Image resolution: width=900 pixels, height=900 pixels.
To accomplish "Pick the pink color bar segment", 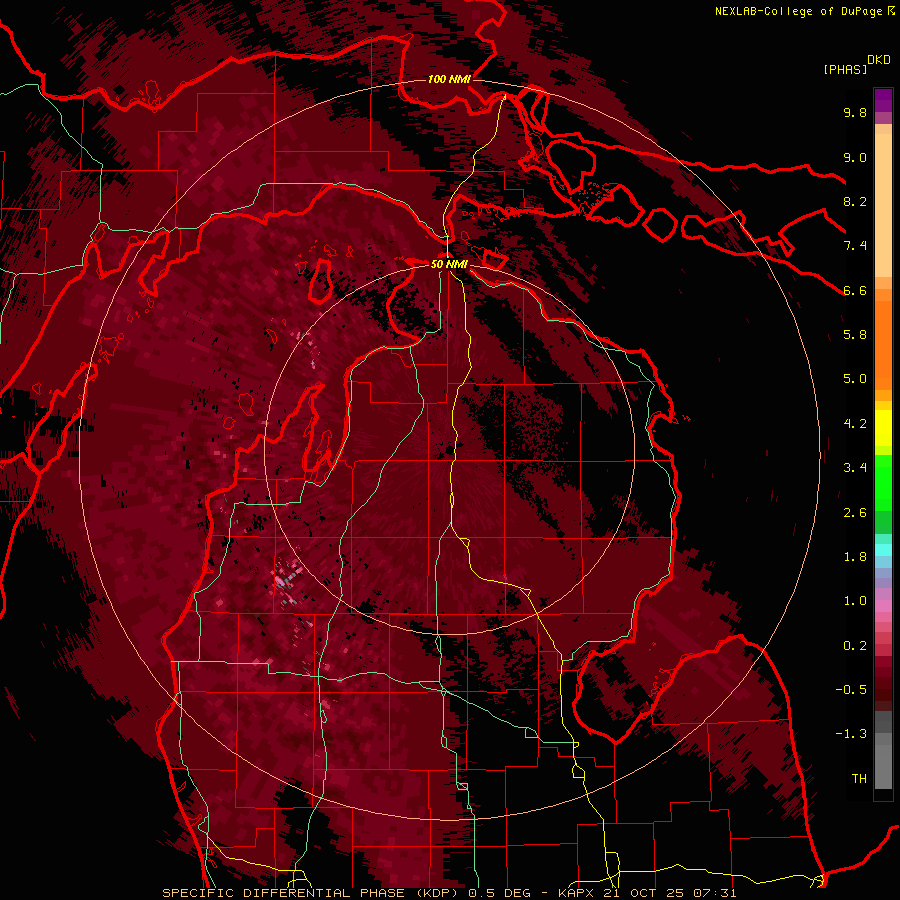I will (883, 606).
